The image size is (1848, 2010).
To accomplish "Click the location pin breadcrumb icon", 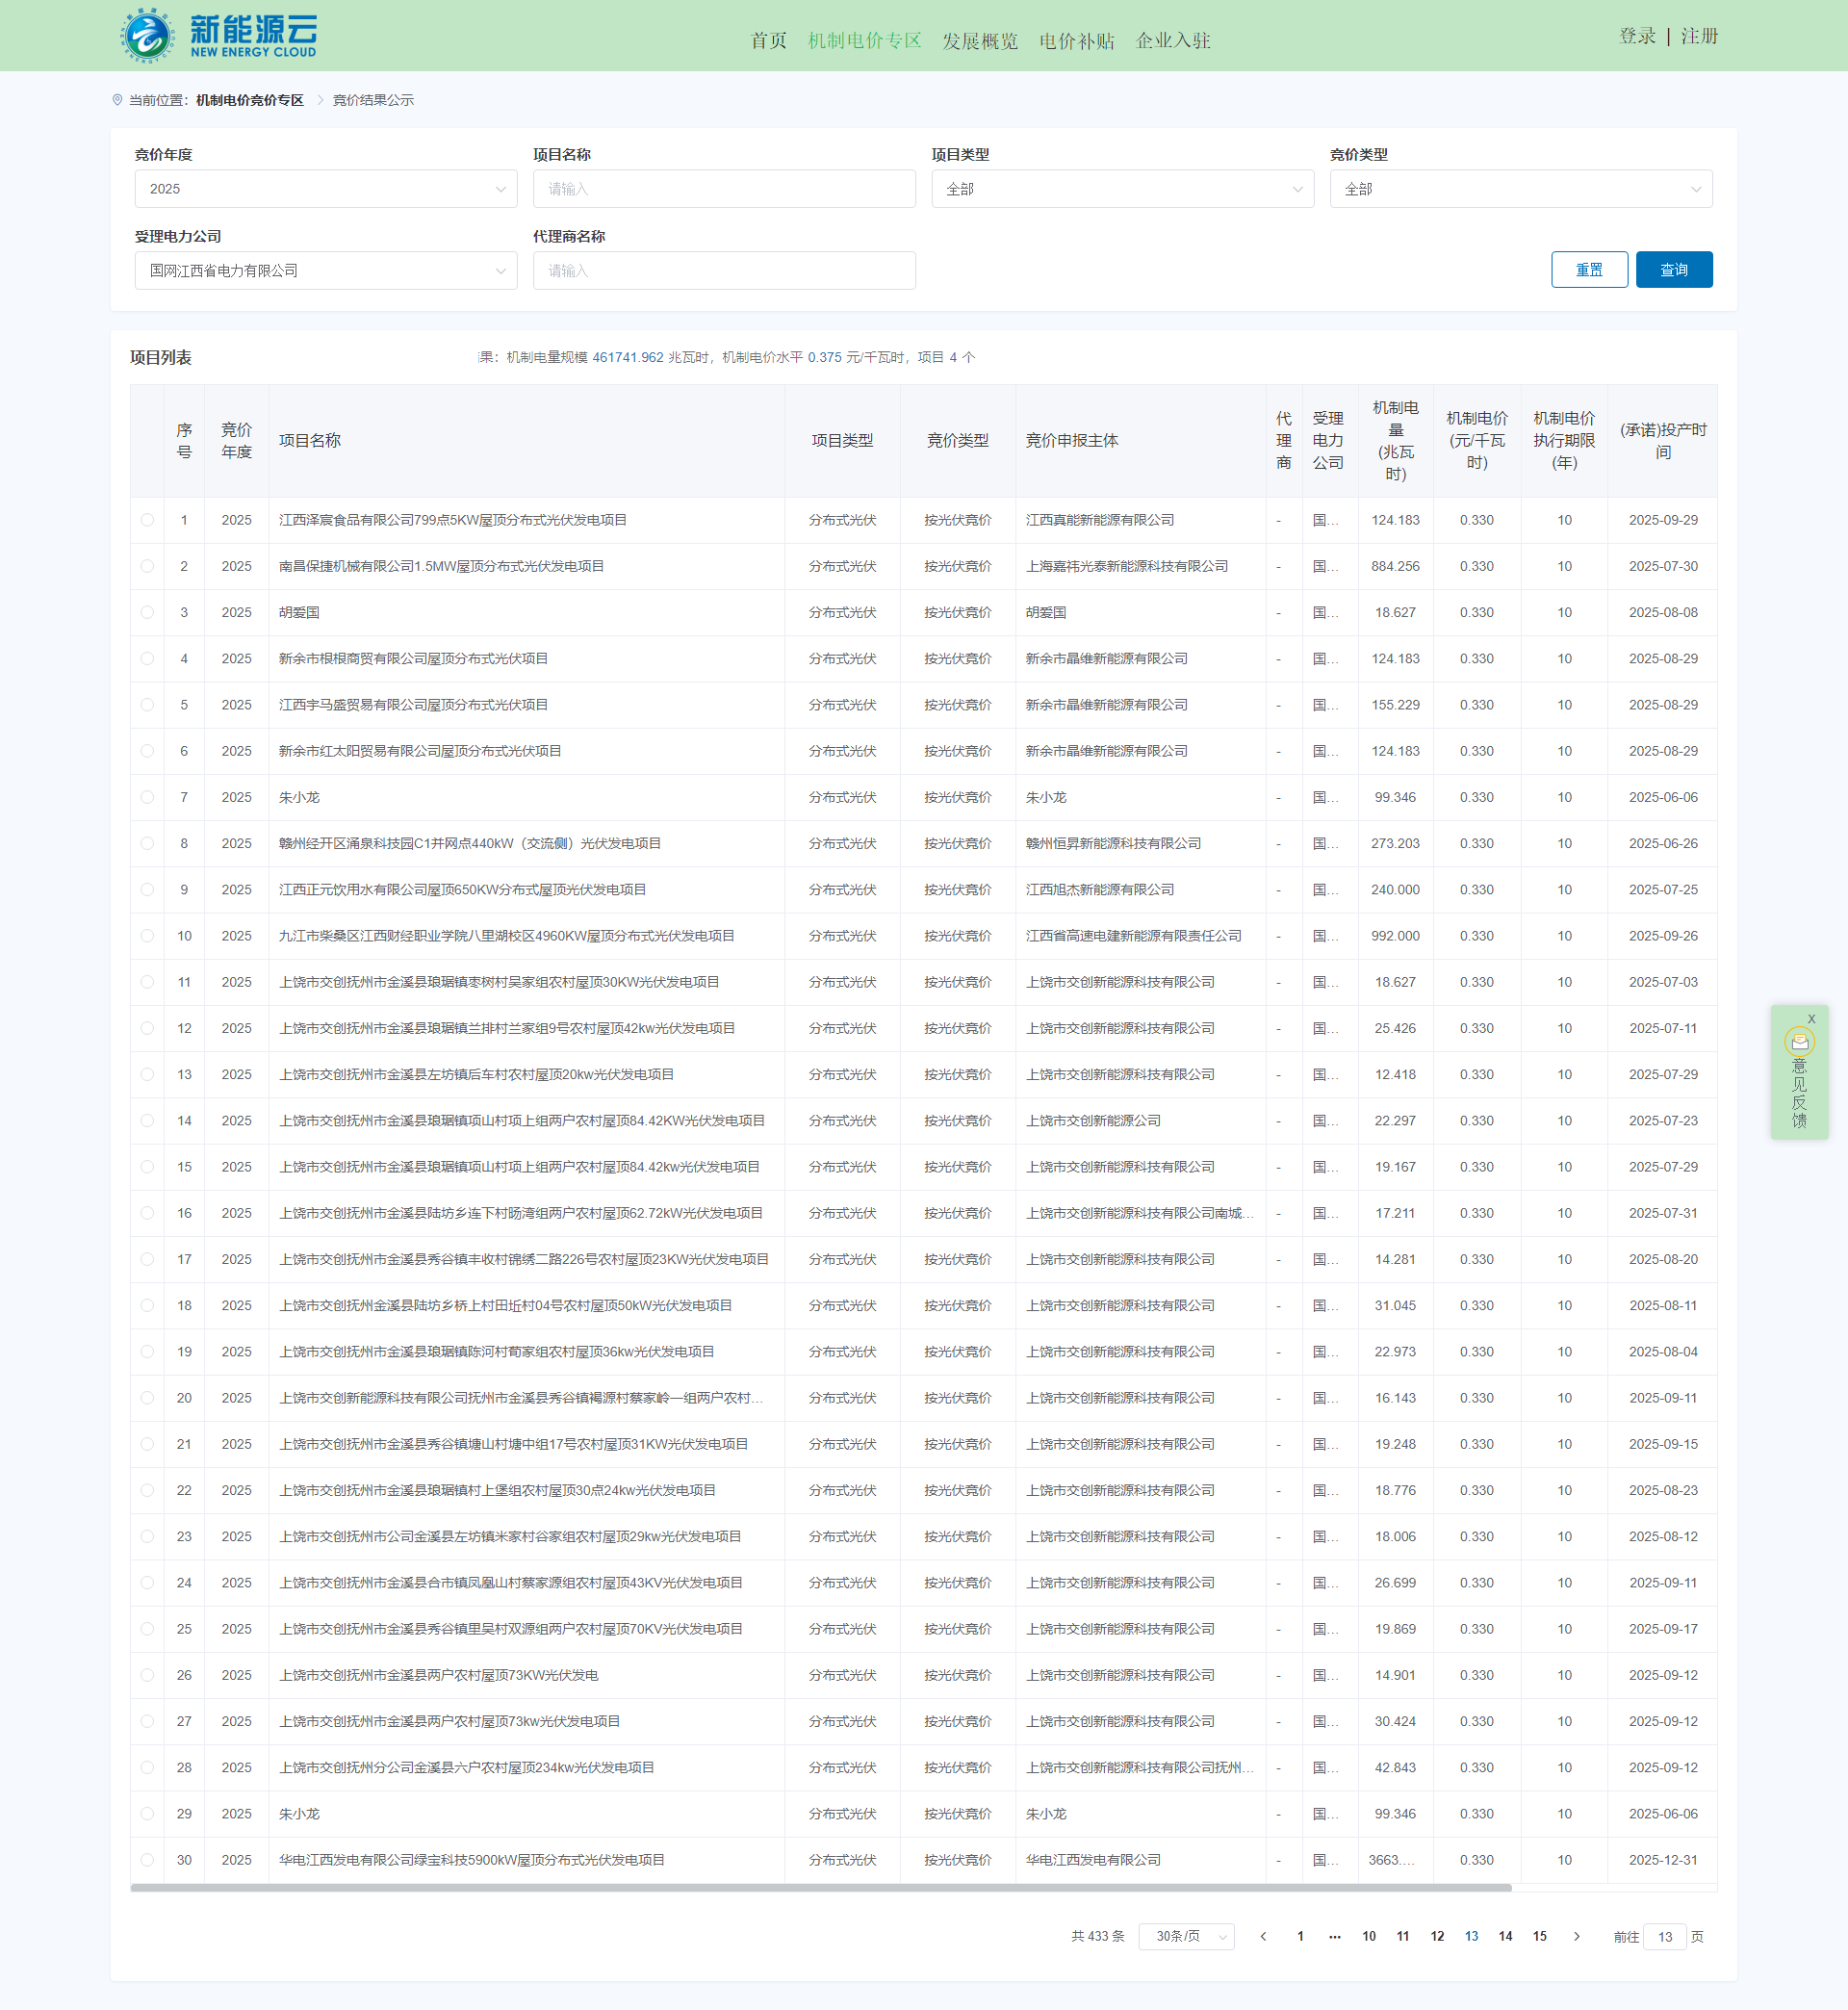I will [x=118, y=100].
